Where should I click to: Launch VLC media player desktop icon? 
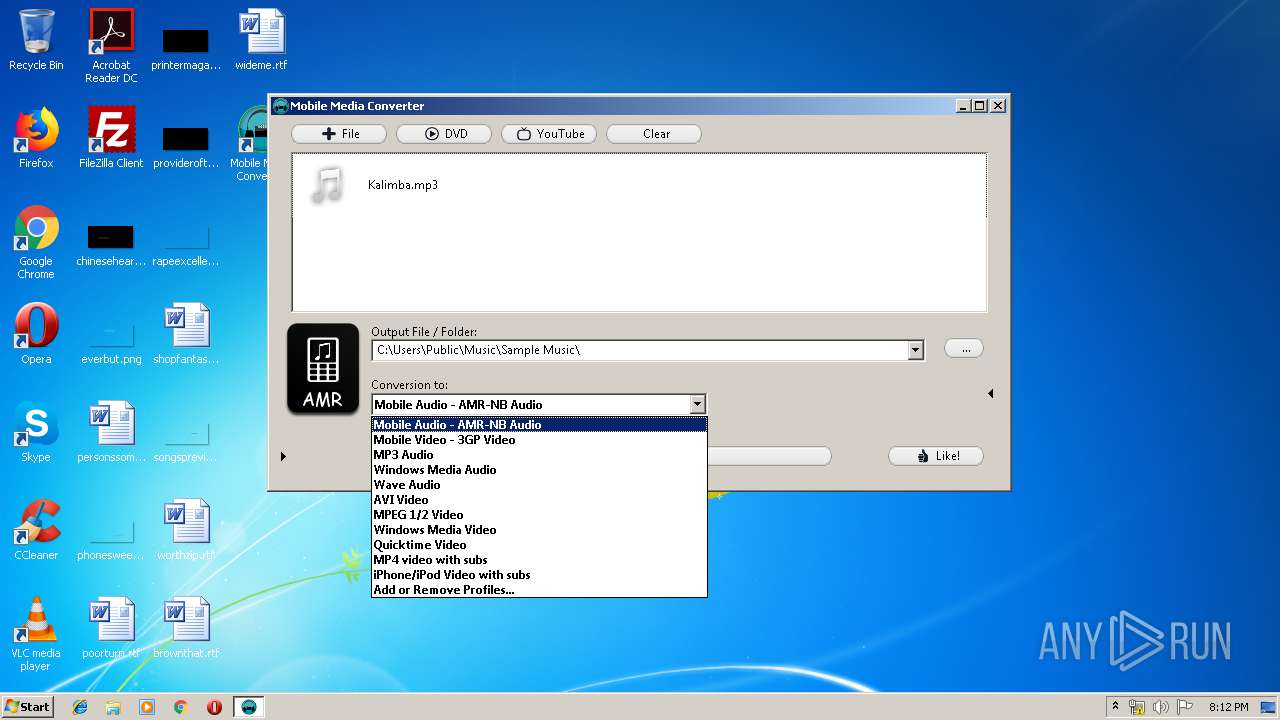tap(36, 634)
